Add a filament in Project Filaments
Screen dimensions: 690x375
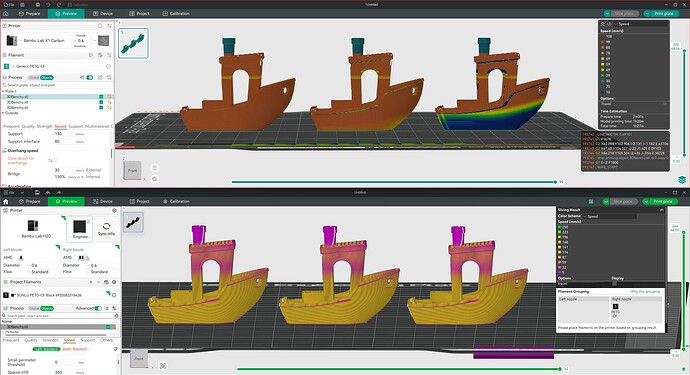point(91,282)
